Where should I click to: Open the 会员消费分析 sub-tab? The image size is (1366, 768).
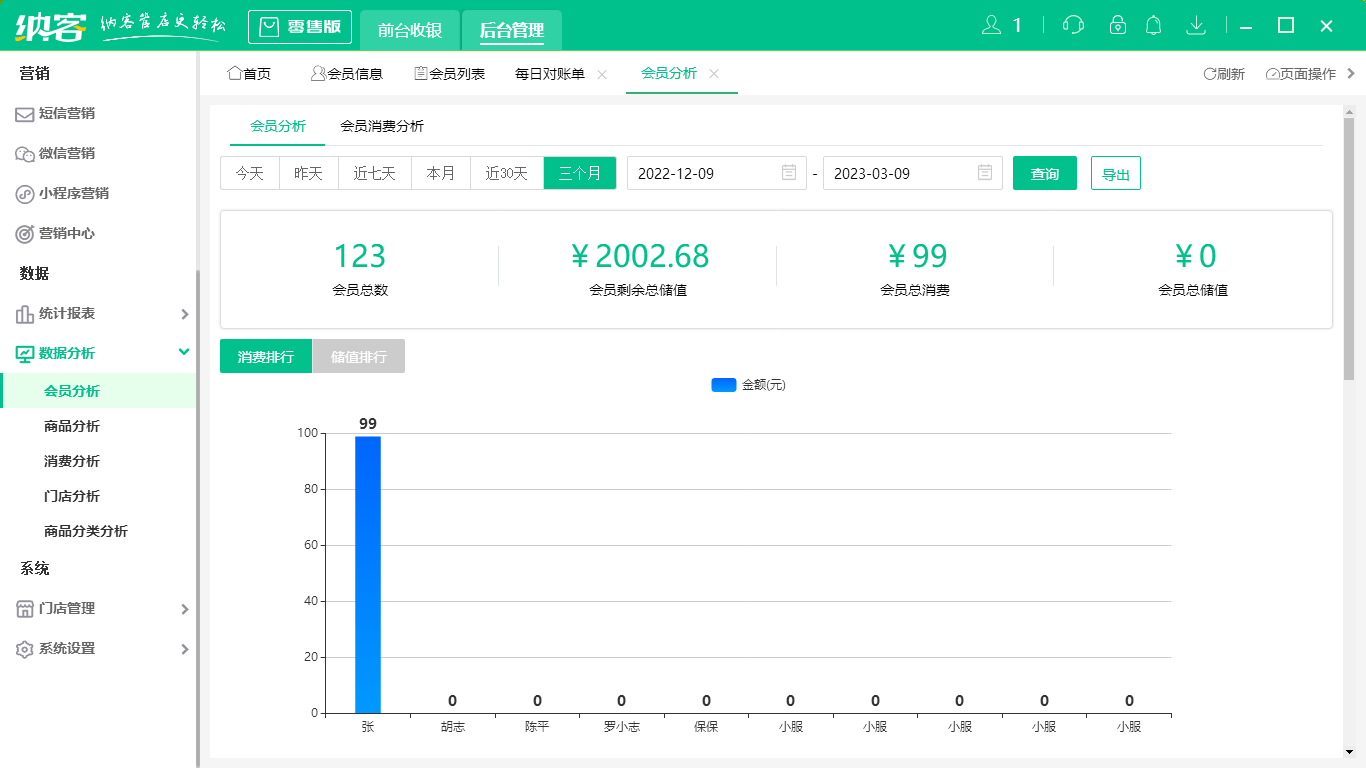(x=382, y=126)
